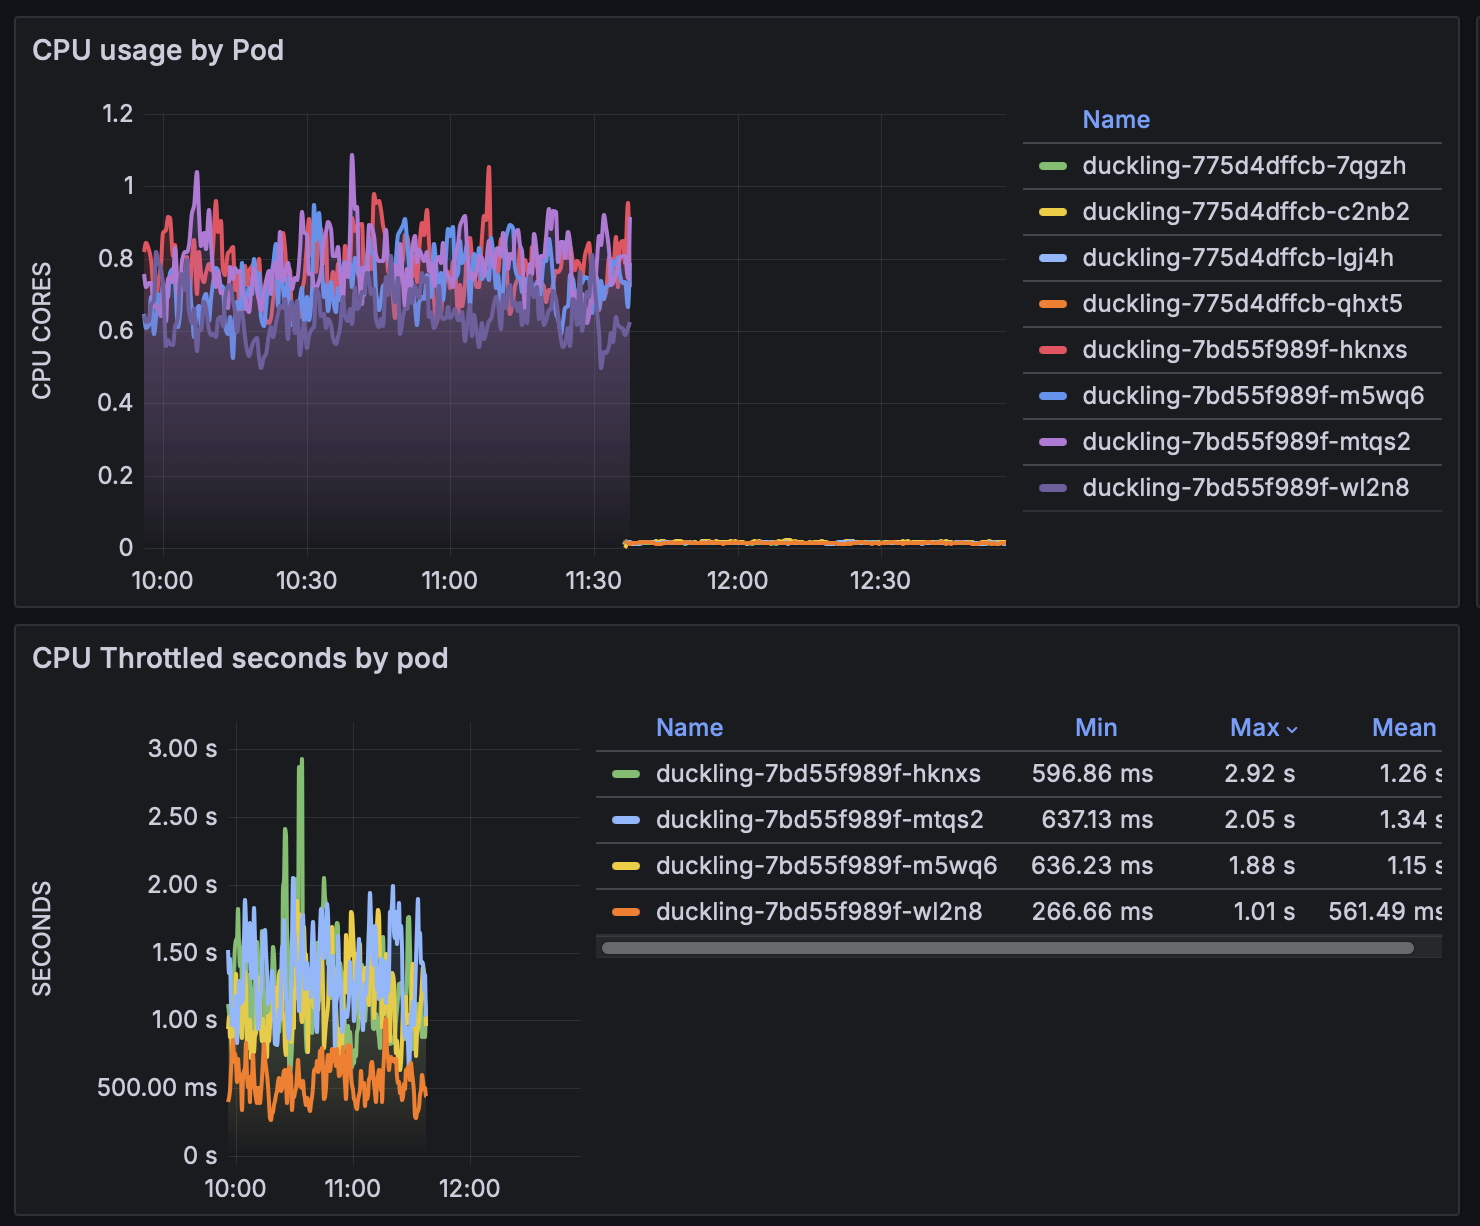
Task: Click the horizontal scrollbar under throttled legend table
Action: 1007,948
